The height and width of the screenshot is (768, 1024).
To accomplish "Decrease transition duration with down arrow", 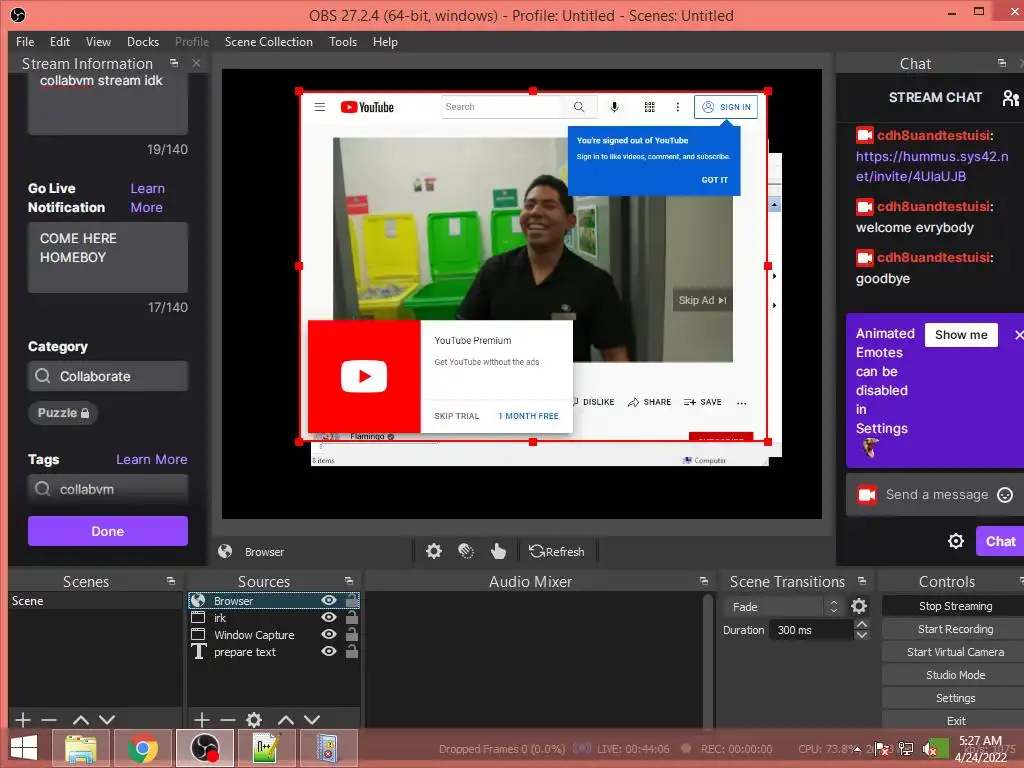I will [862, 635].
